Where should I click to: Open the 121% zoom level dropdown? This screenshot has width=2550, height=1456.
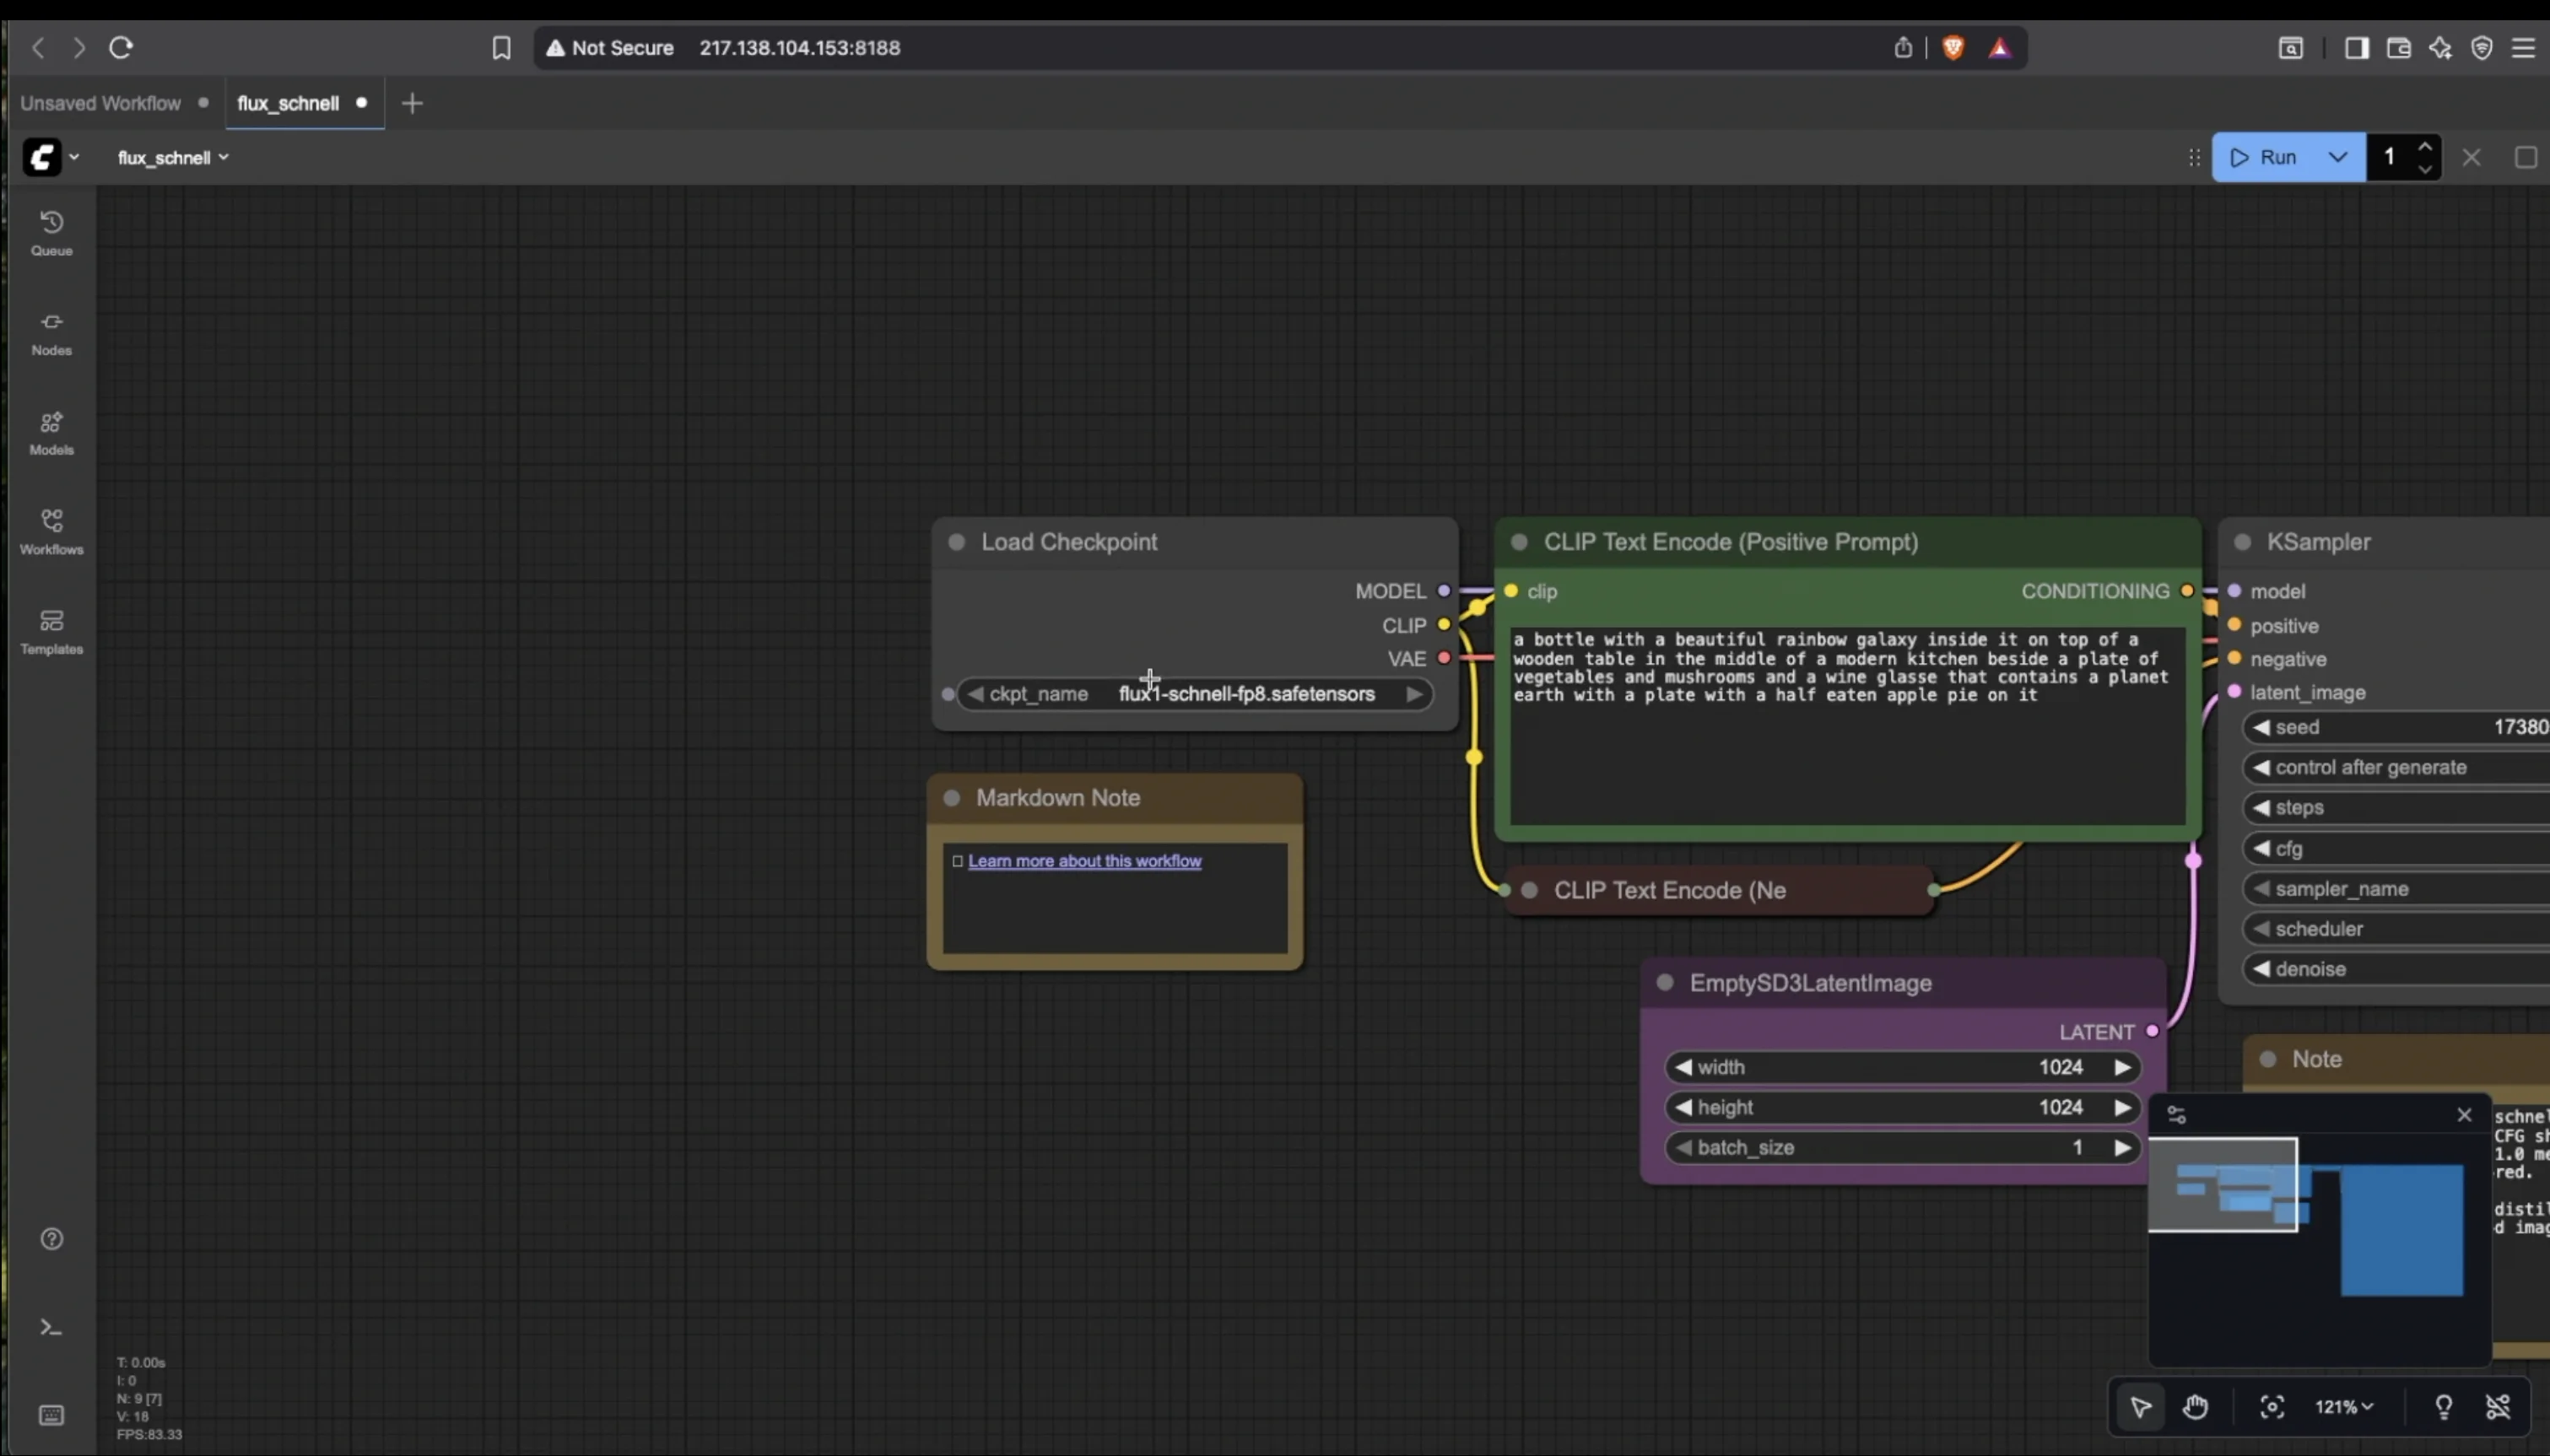pyautogui.click(x=2343, y=1407)
